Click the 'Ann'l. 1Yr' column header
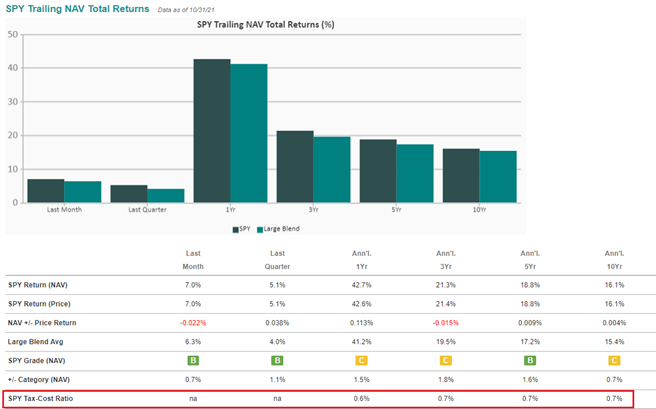Screen dimensions: 656x409 [x=361, y=260]
